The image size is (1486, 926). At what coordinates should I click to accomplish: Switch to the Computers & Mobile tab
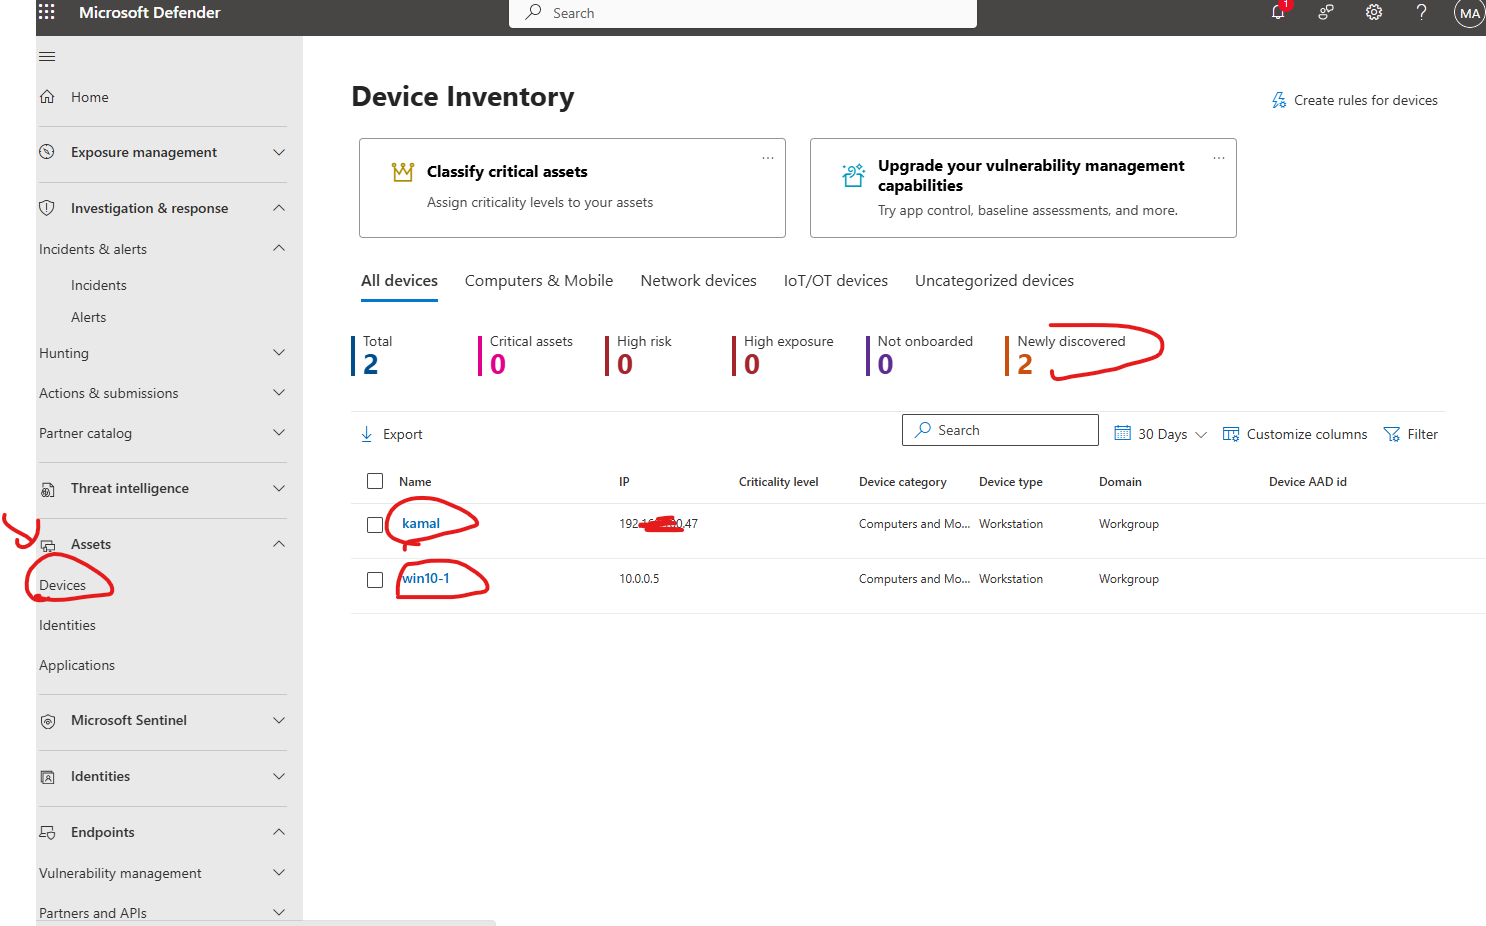click(539, 281)
